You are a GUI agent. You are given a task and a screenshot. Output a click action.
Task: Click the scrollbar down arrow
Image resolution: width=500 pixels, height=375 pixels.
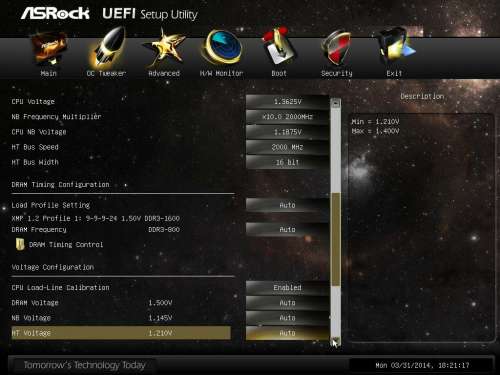click(336, 341)
